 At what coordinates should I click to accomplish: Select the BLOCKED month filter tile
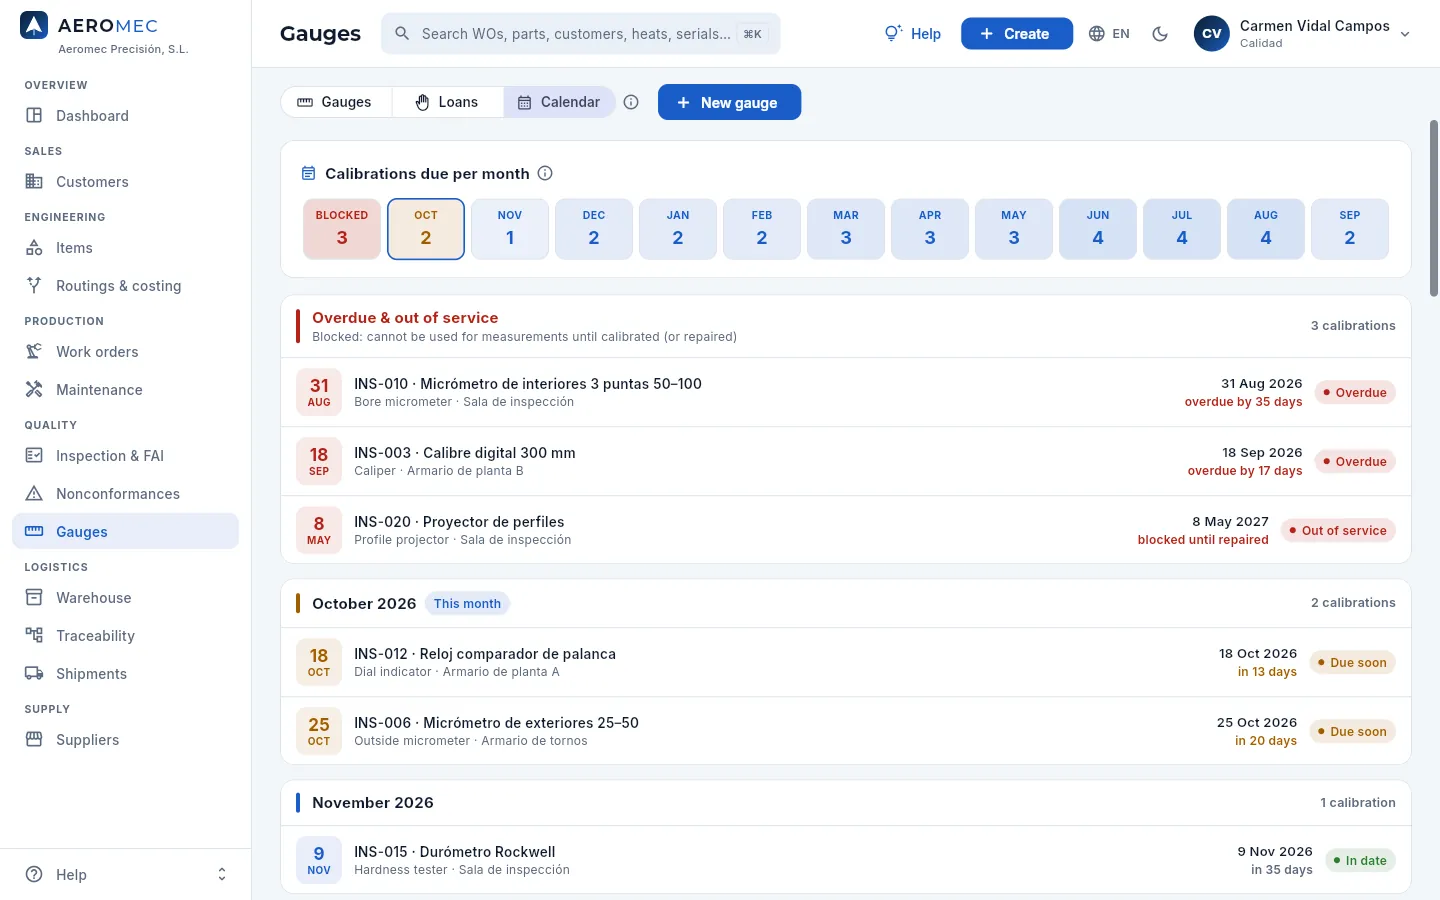pyautogui.click(x=342, y=229)
